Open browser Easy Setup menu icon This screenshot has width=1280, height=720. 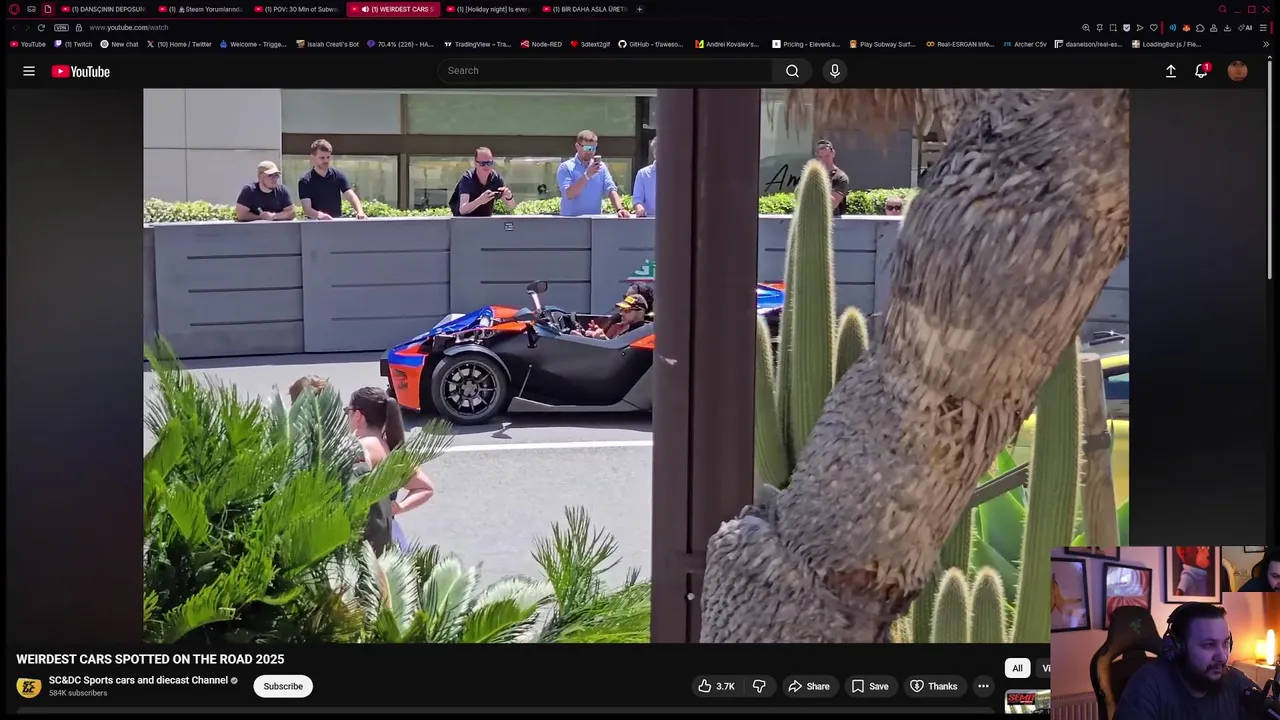[1263, 28]
